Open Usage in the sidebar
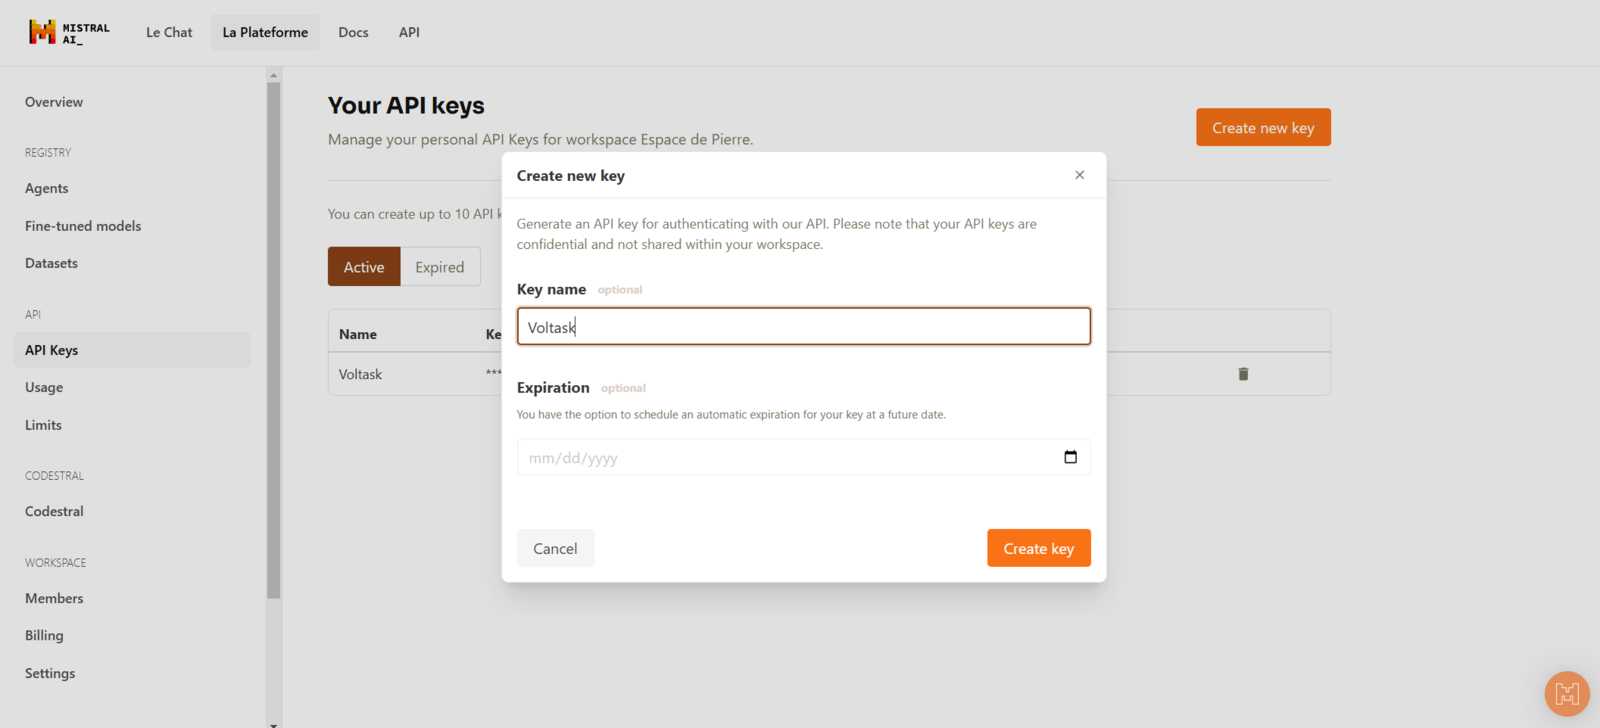Image resolution: width=1600 pixels, height=728 pixels. (x=44, y=387)
